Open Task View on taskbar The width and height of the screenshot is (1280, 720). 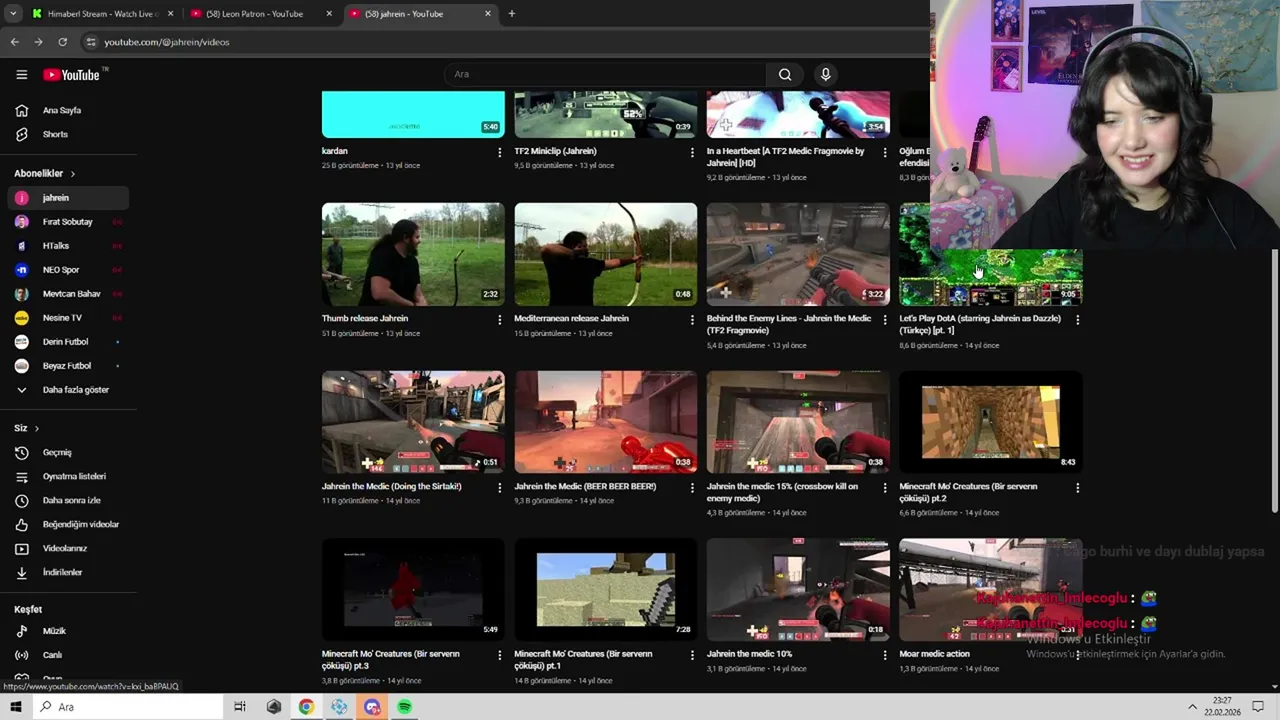point(240,707)
